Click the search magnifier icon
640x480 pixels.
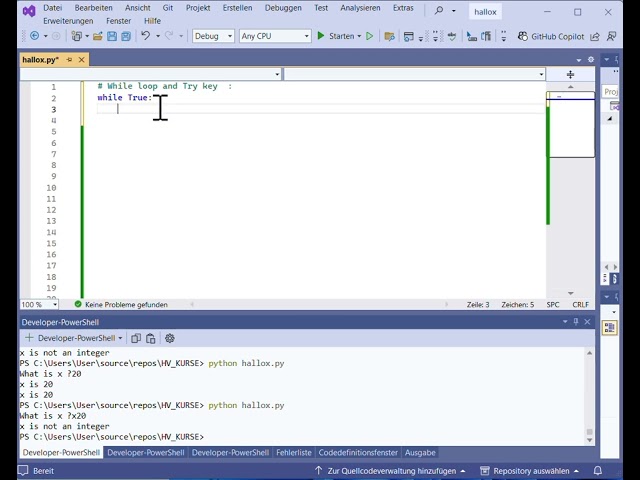[x=439, y=10]
